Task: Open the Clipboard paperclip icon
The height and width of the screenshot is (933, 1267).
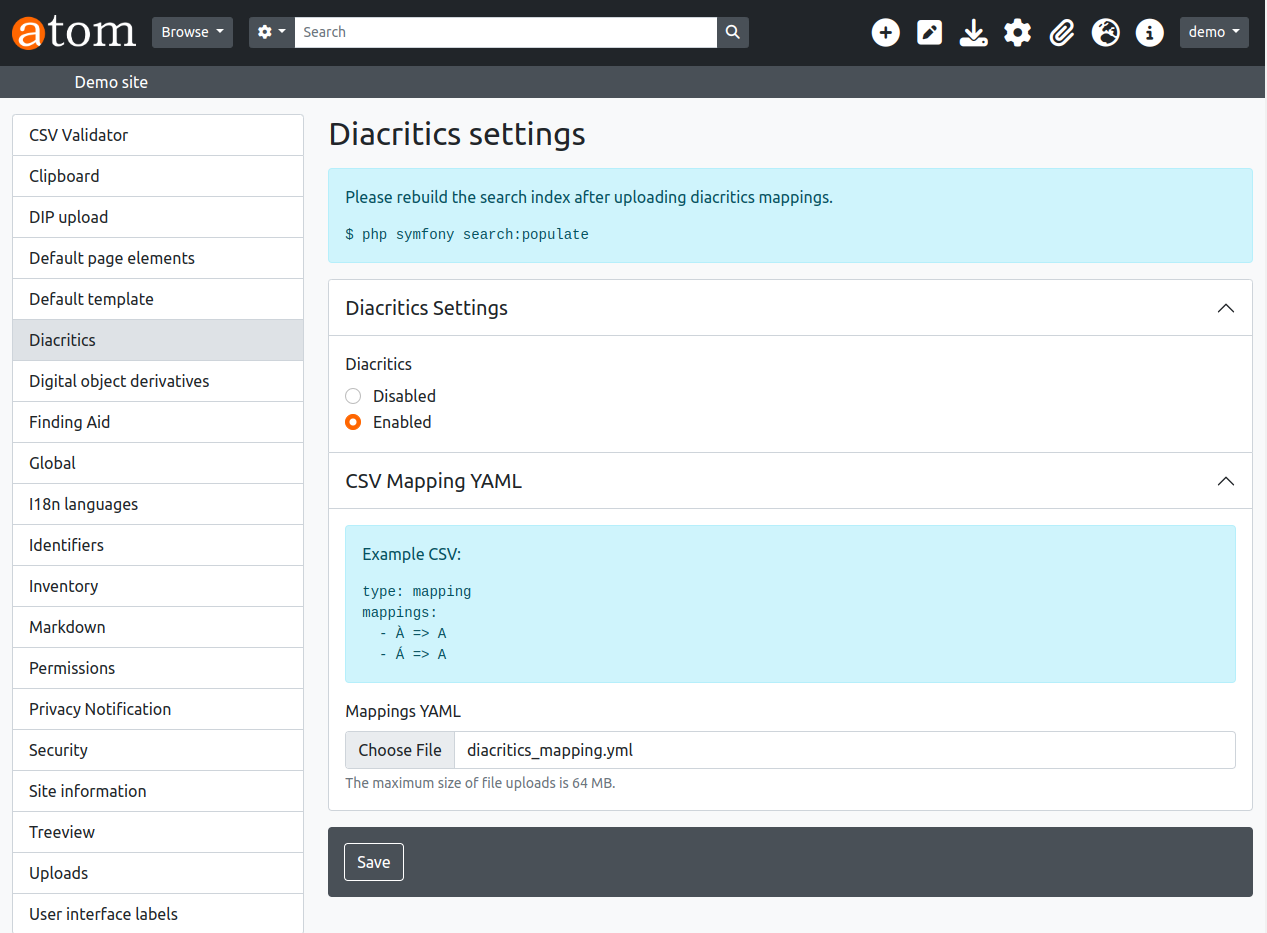Action: [x=1061, y=32]
